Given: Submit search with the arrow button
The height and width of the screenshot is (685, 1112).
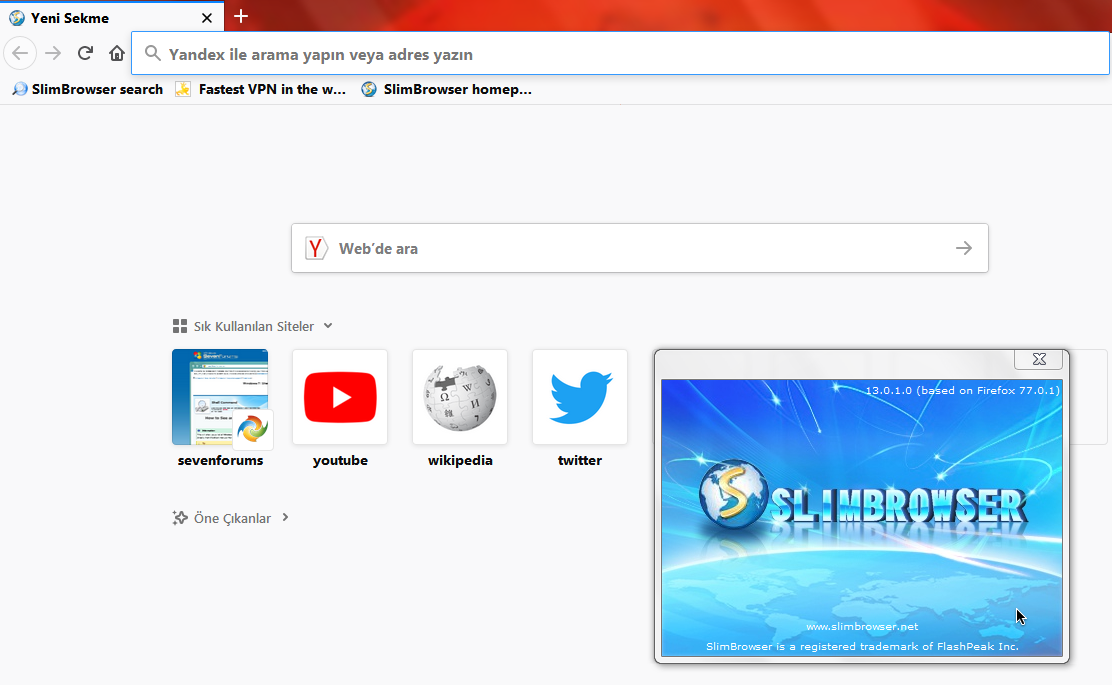Looking at the screenshot, I should pyautogui.click(x=963, y=248).
